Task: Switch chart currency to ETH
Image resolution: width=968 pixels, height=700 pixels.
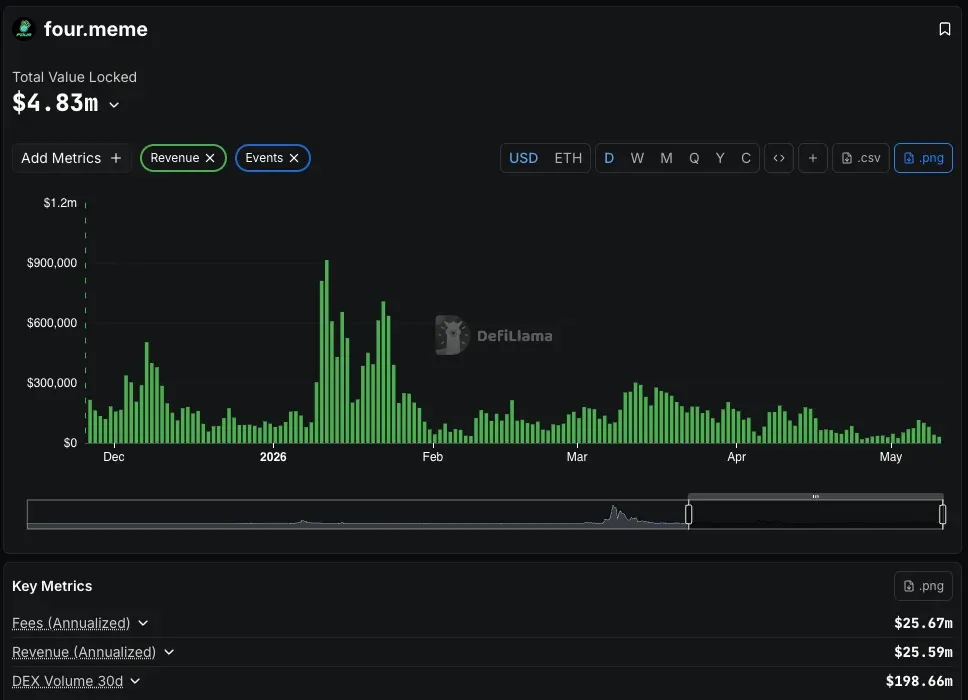Action: [x=568, y=158]
